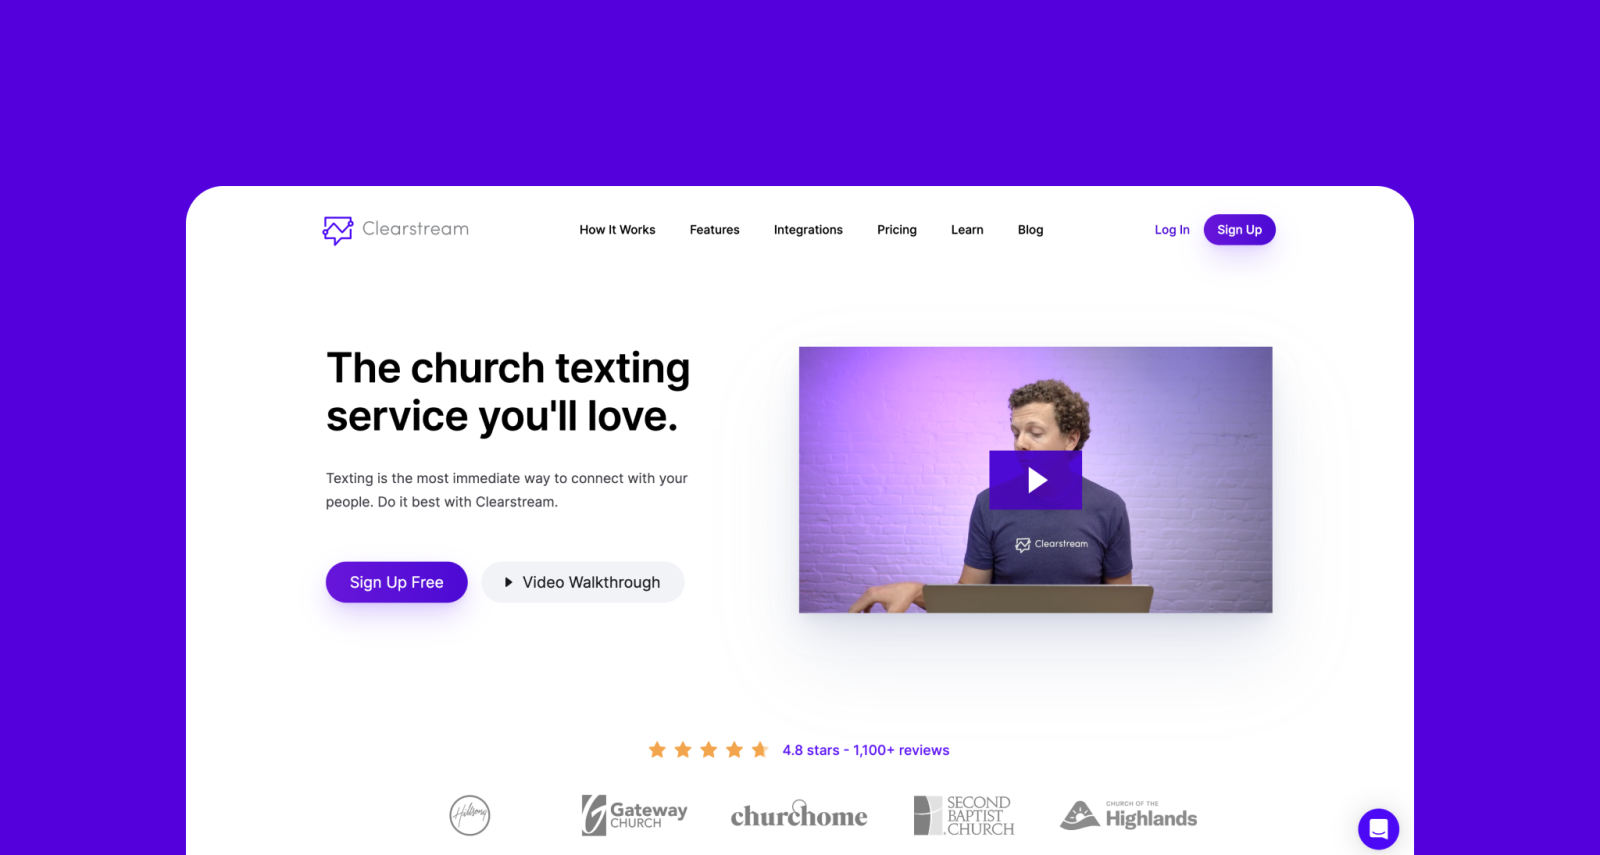Screen dimensions: 1600x855
Task: Open the Learn nav item
Action: coord(967,230)
